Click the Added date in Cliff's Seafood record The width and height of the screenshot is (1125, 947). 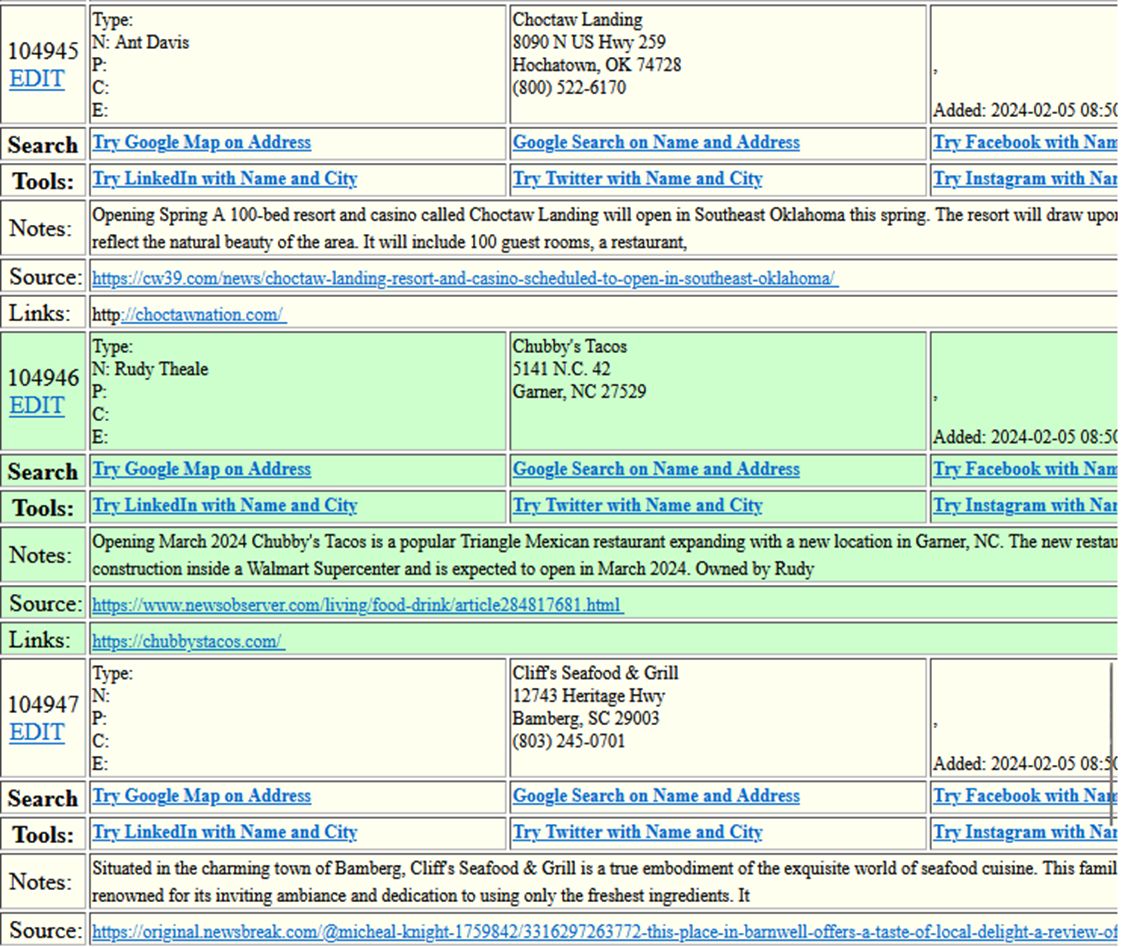[x=1025, y=764]
